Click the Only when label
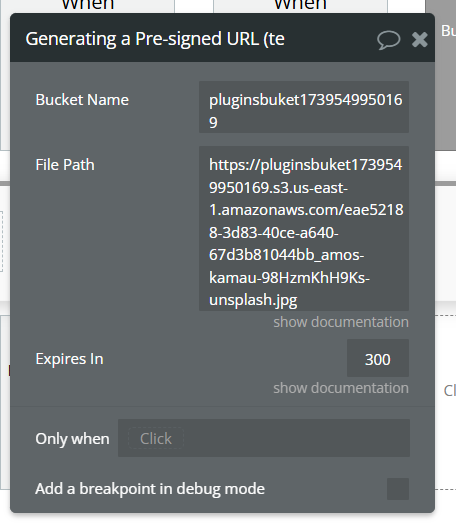The height and width of the screenshot is (526, 456). pos(72,439)
